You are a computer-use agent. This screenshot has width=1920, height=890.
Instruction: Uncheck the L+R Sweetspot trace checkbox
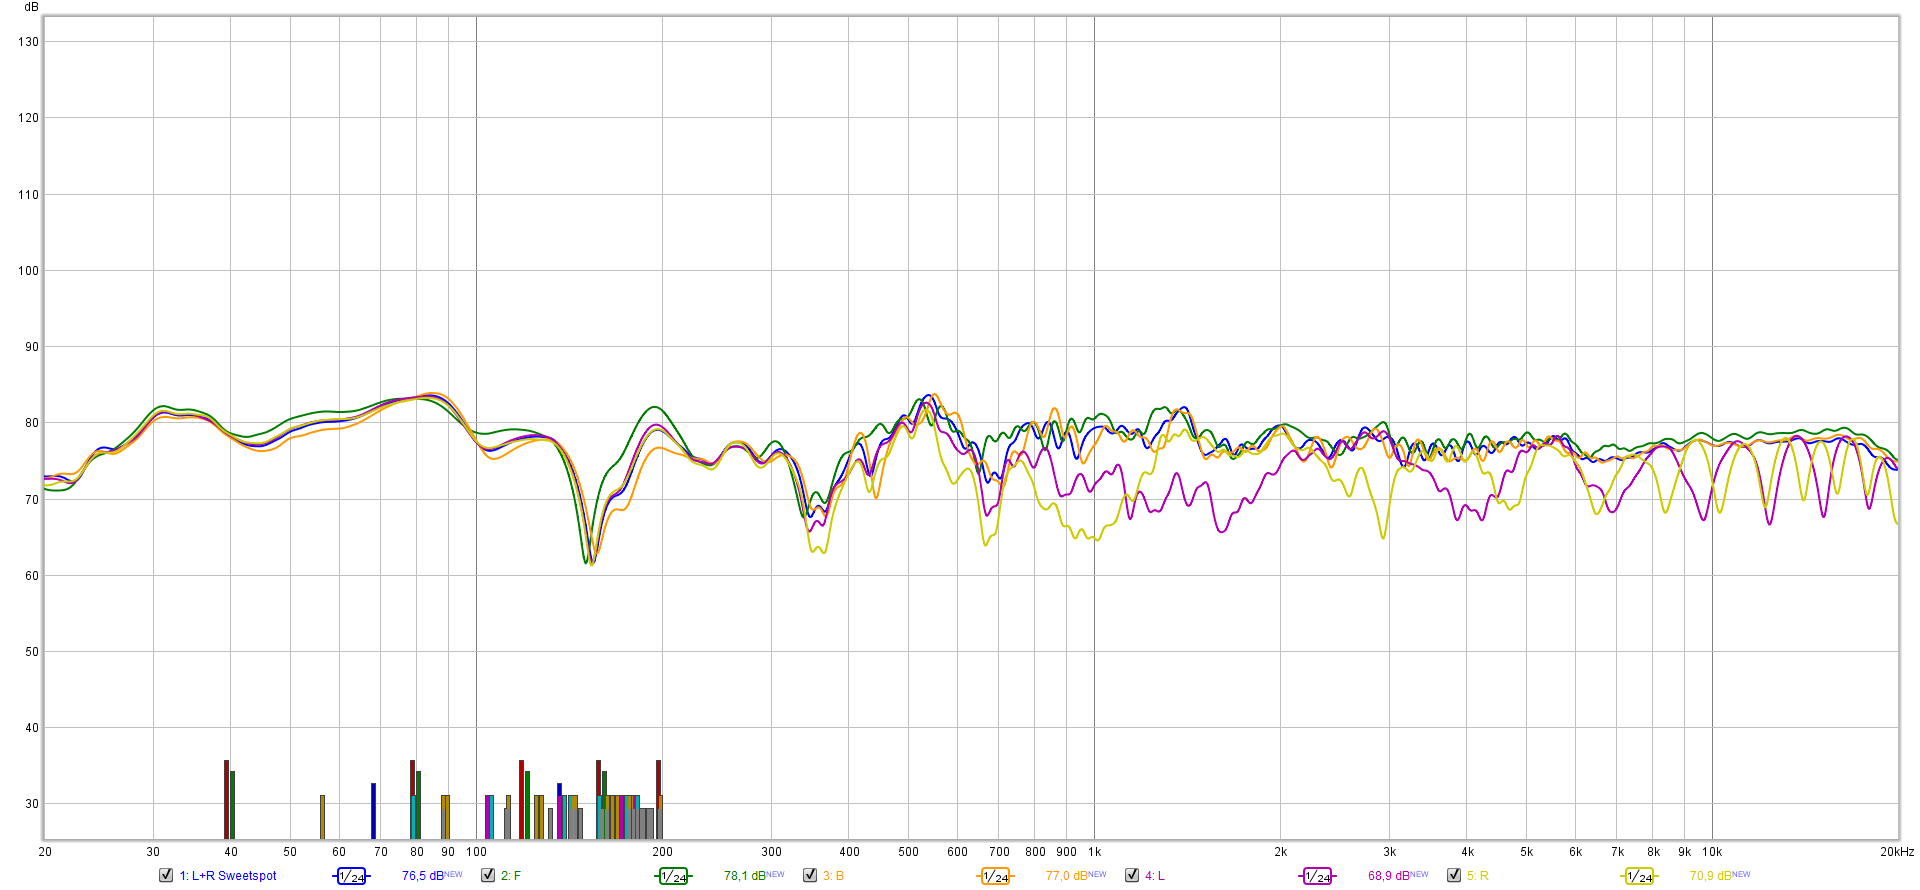click(166, 875)
